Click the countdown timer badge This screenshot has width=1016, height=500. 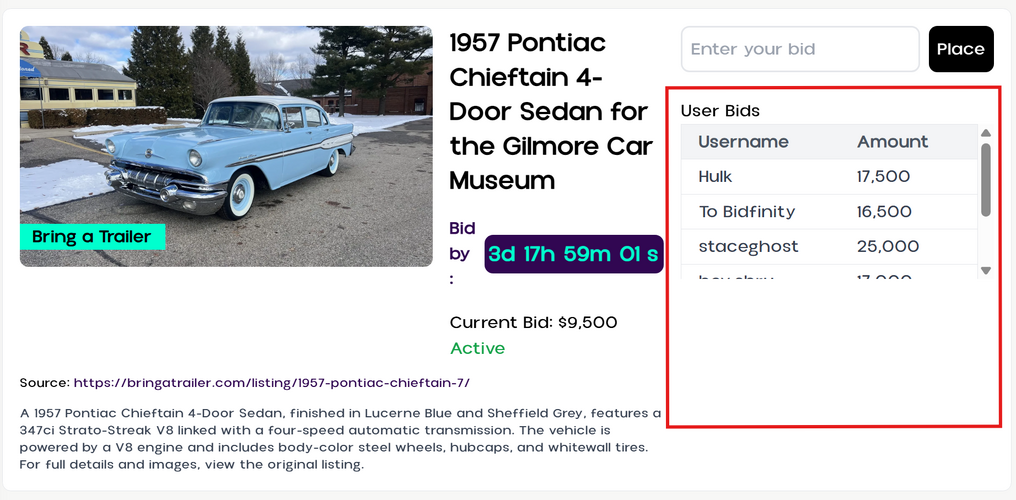click(573, 254)
